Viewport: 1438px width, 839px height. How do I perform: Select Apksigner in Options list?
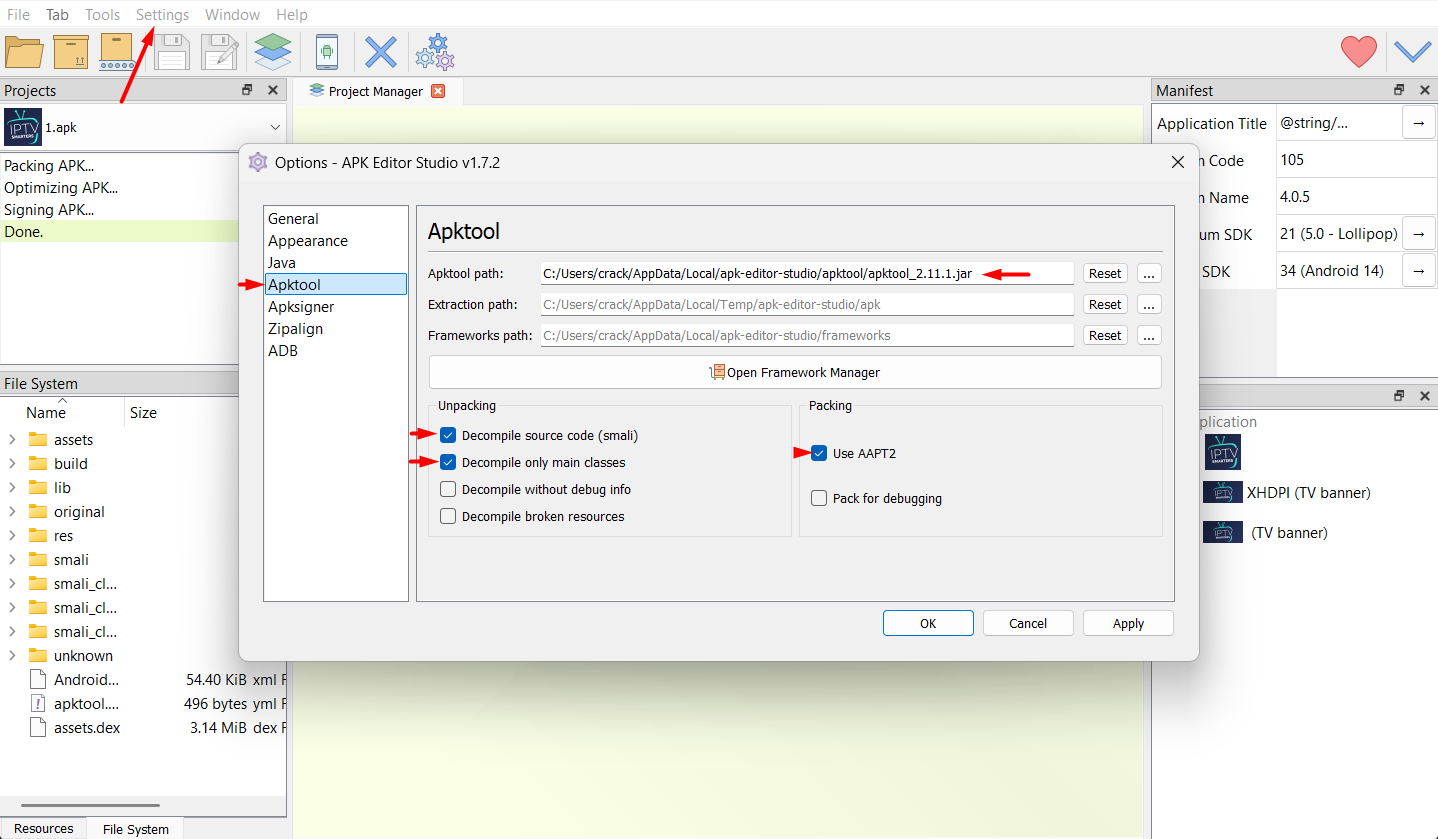[336, 306]
